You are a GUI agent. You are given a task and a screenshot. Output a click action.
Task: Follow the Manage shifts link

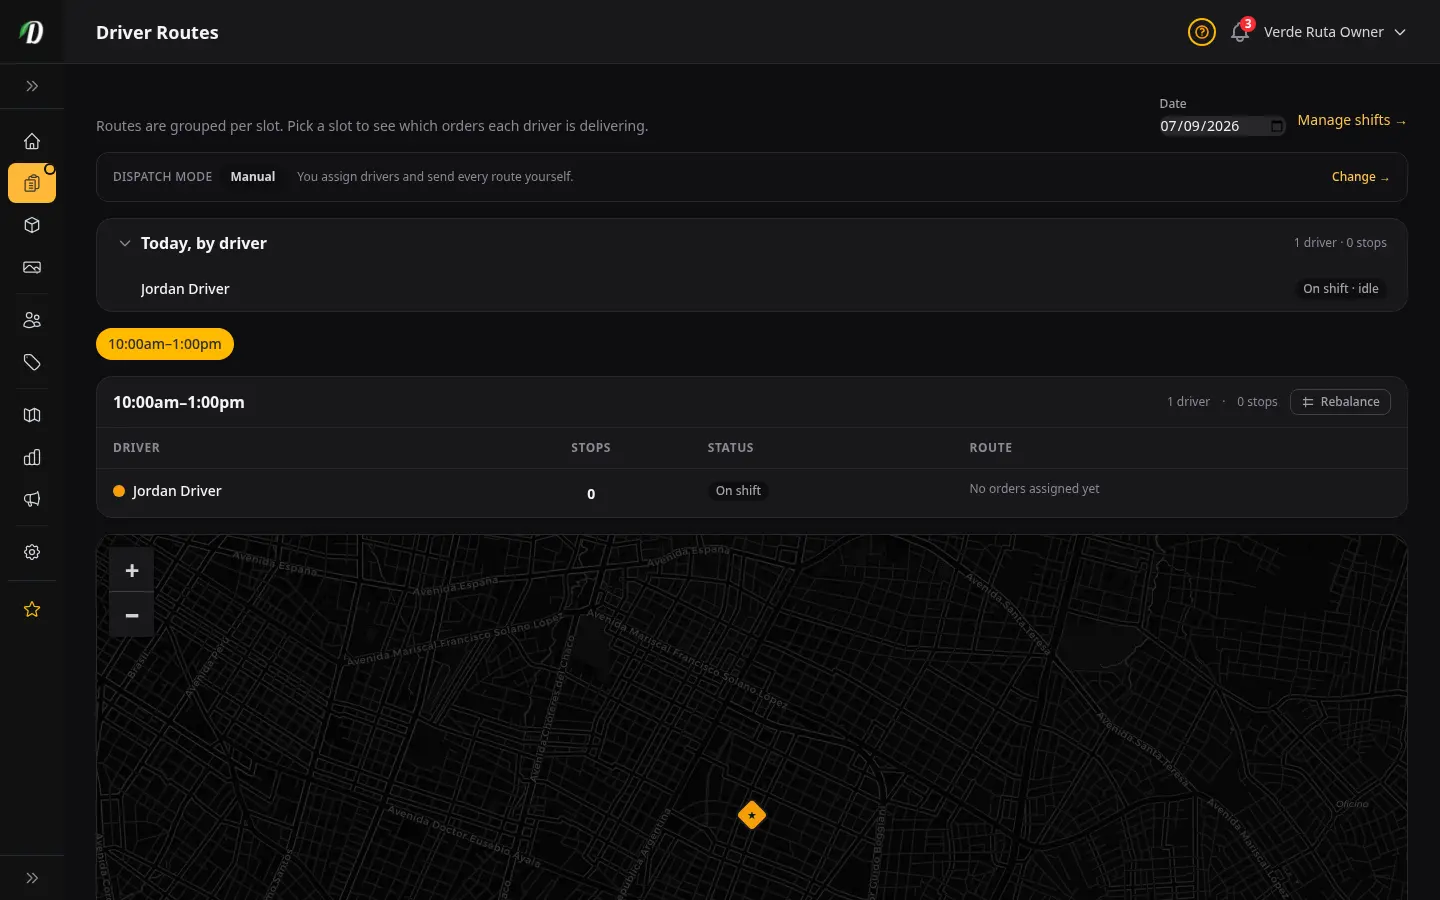tap(1352, 120)
